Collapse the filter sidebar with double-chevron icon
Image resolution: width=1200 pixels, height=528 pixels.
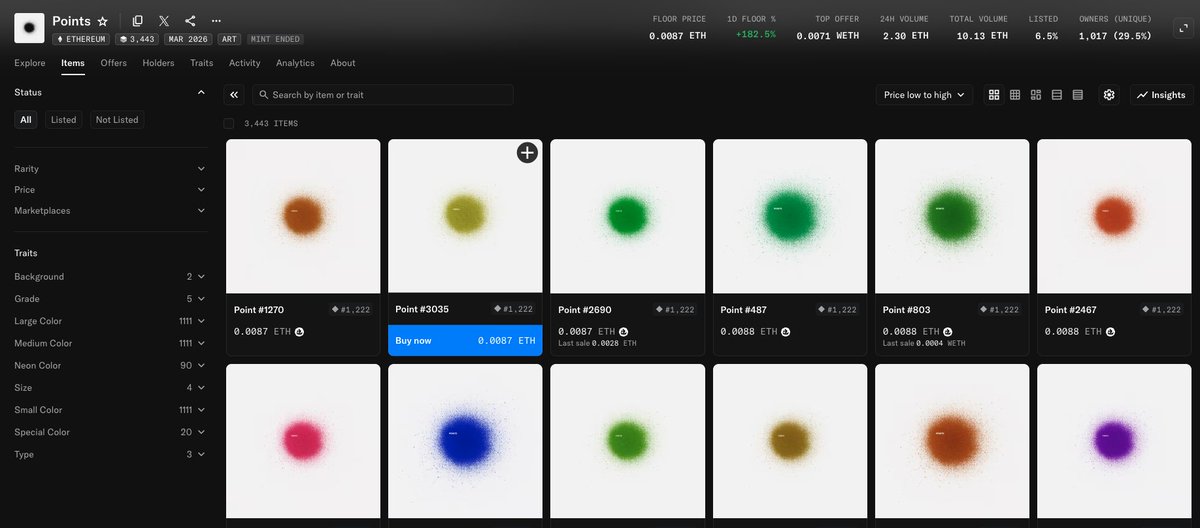pos(234,95)
